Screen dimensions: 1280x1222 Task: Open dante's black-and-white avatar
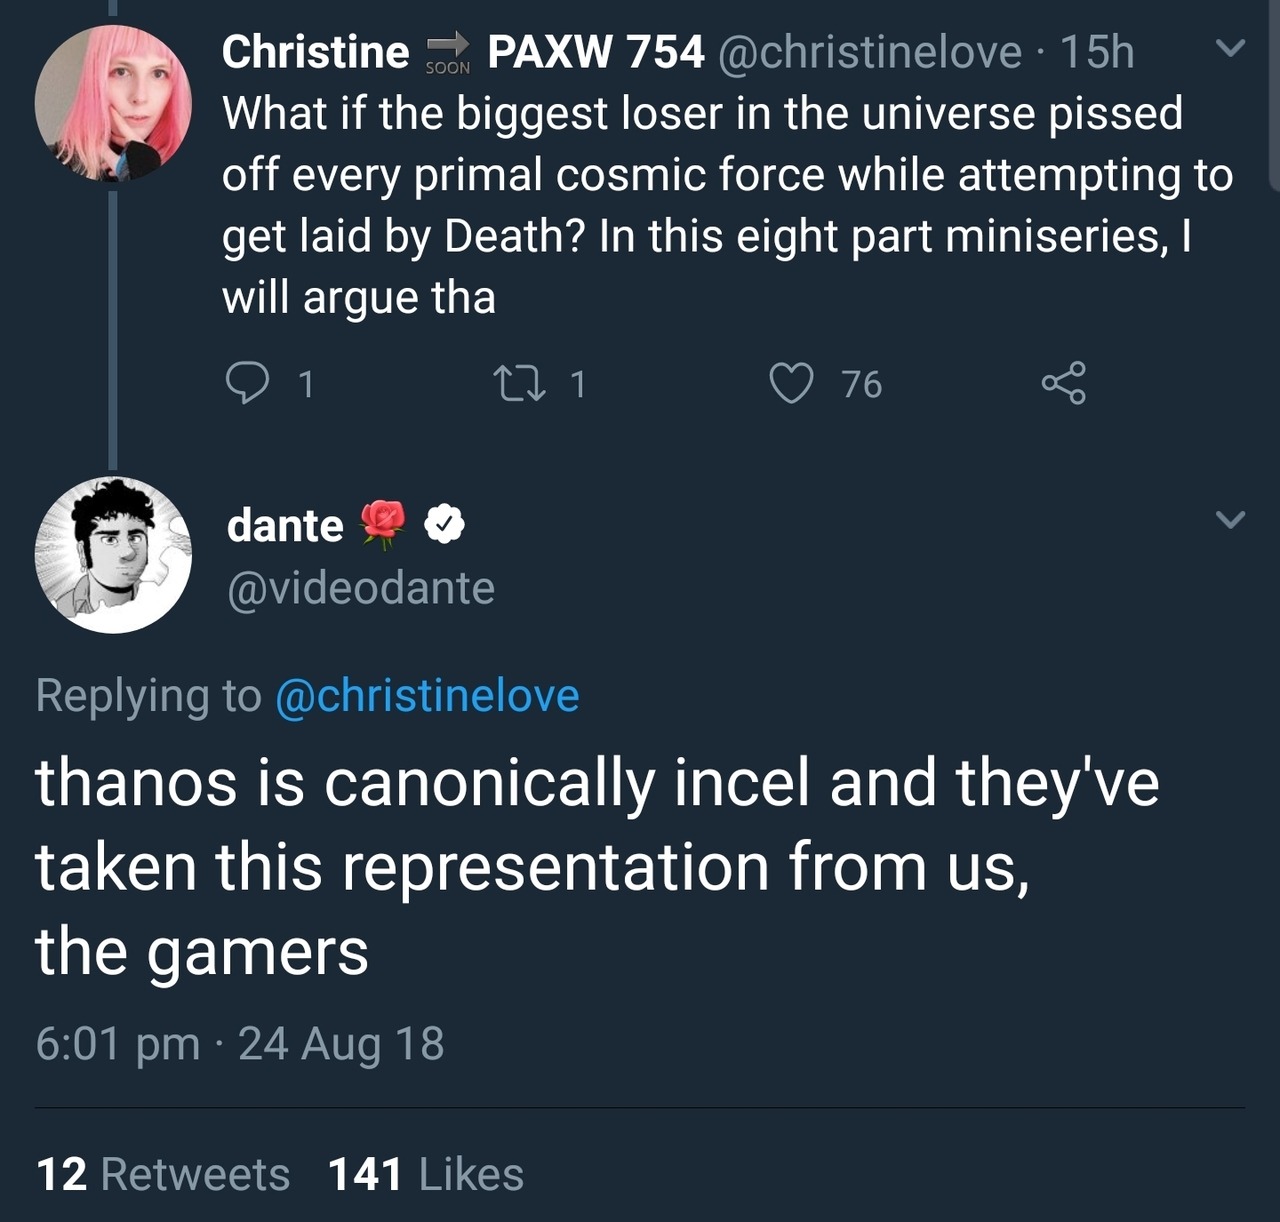pos(113,555)
